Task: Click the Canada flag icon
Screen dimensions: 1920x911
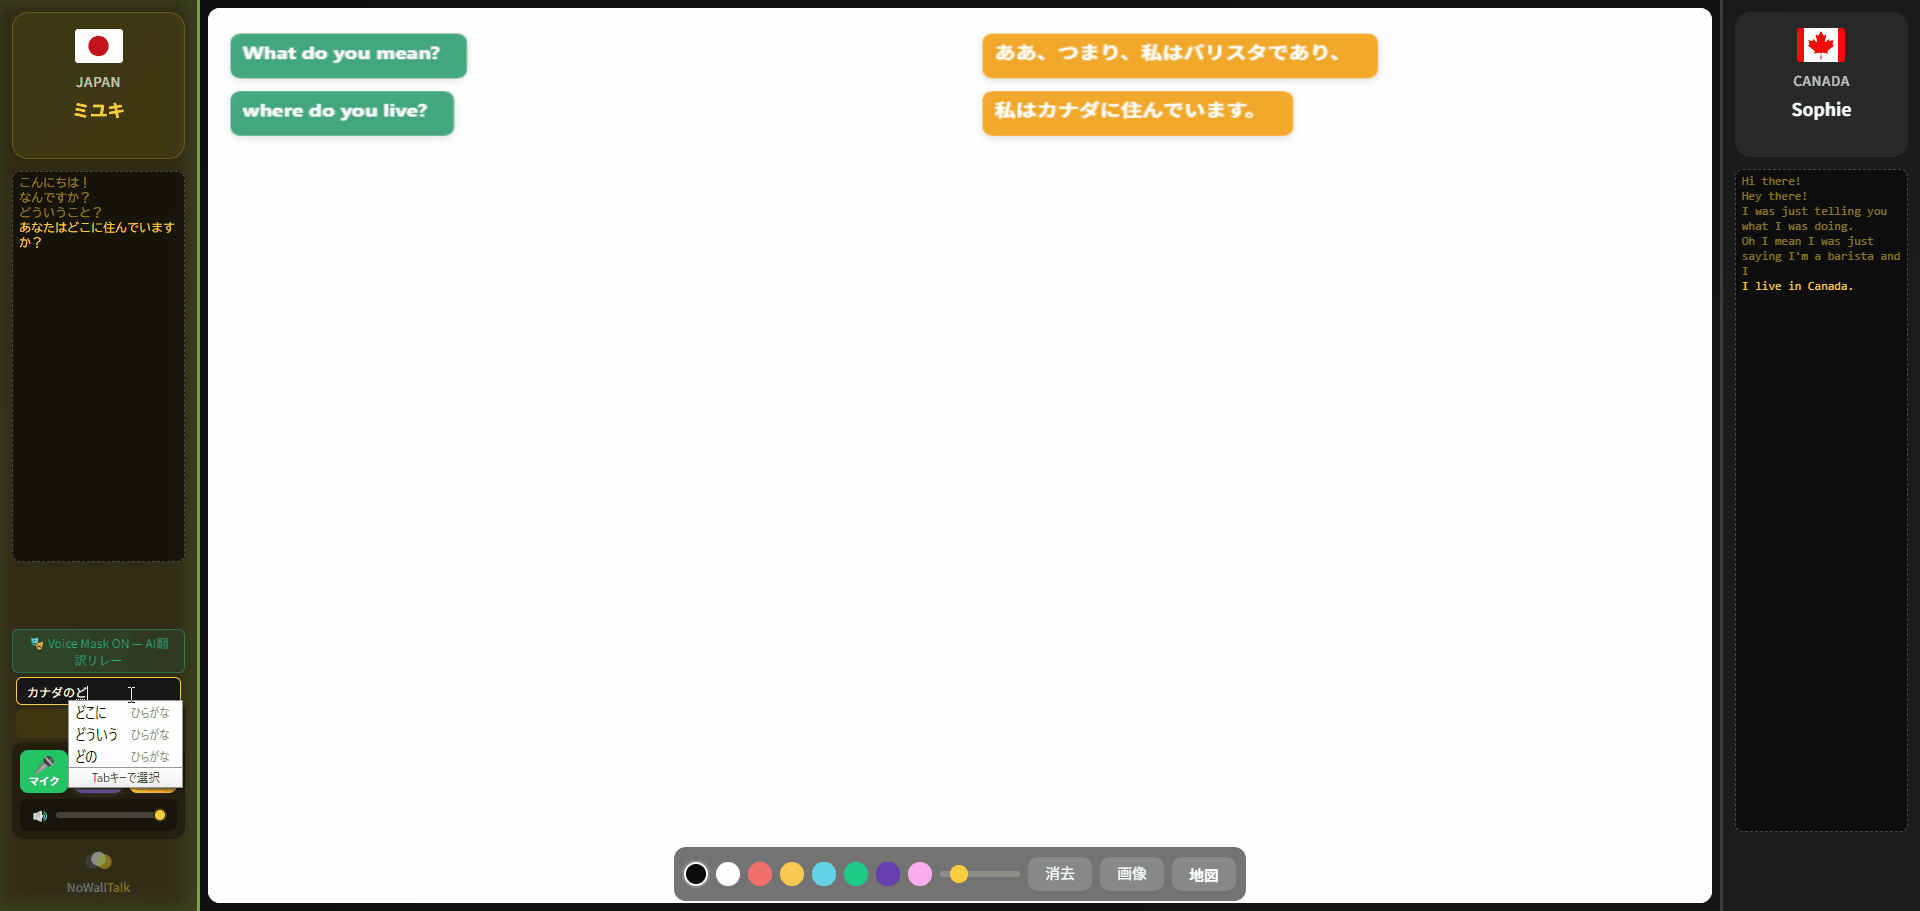Action: click(1820, 45)
